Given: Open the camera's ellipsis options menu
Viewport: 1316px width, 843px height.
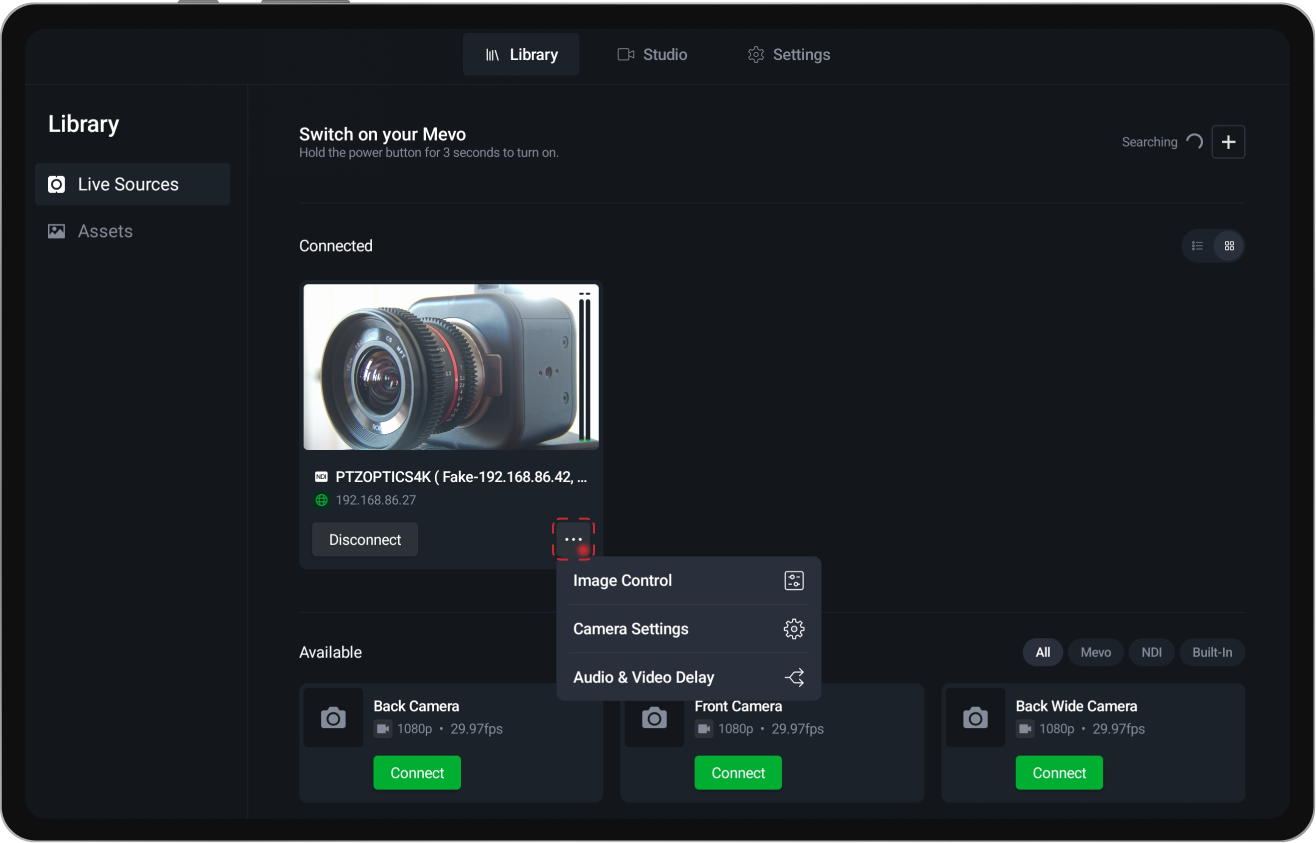Looking at the screenshot, I should point(574,538).
